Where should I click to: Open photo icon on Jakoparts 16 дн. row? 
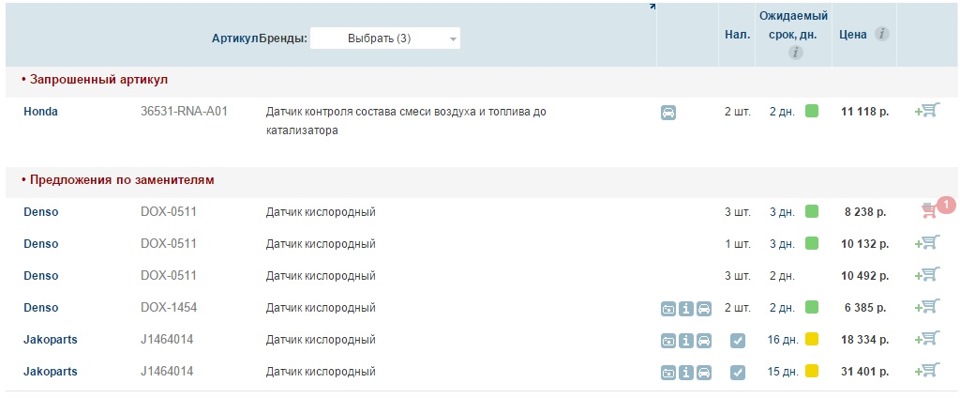(669, 340)
